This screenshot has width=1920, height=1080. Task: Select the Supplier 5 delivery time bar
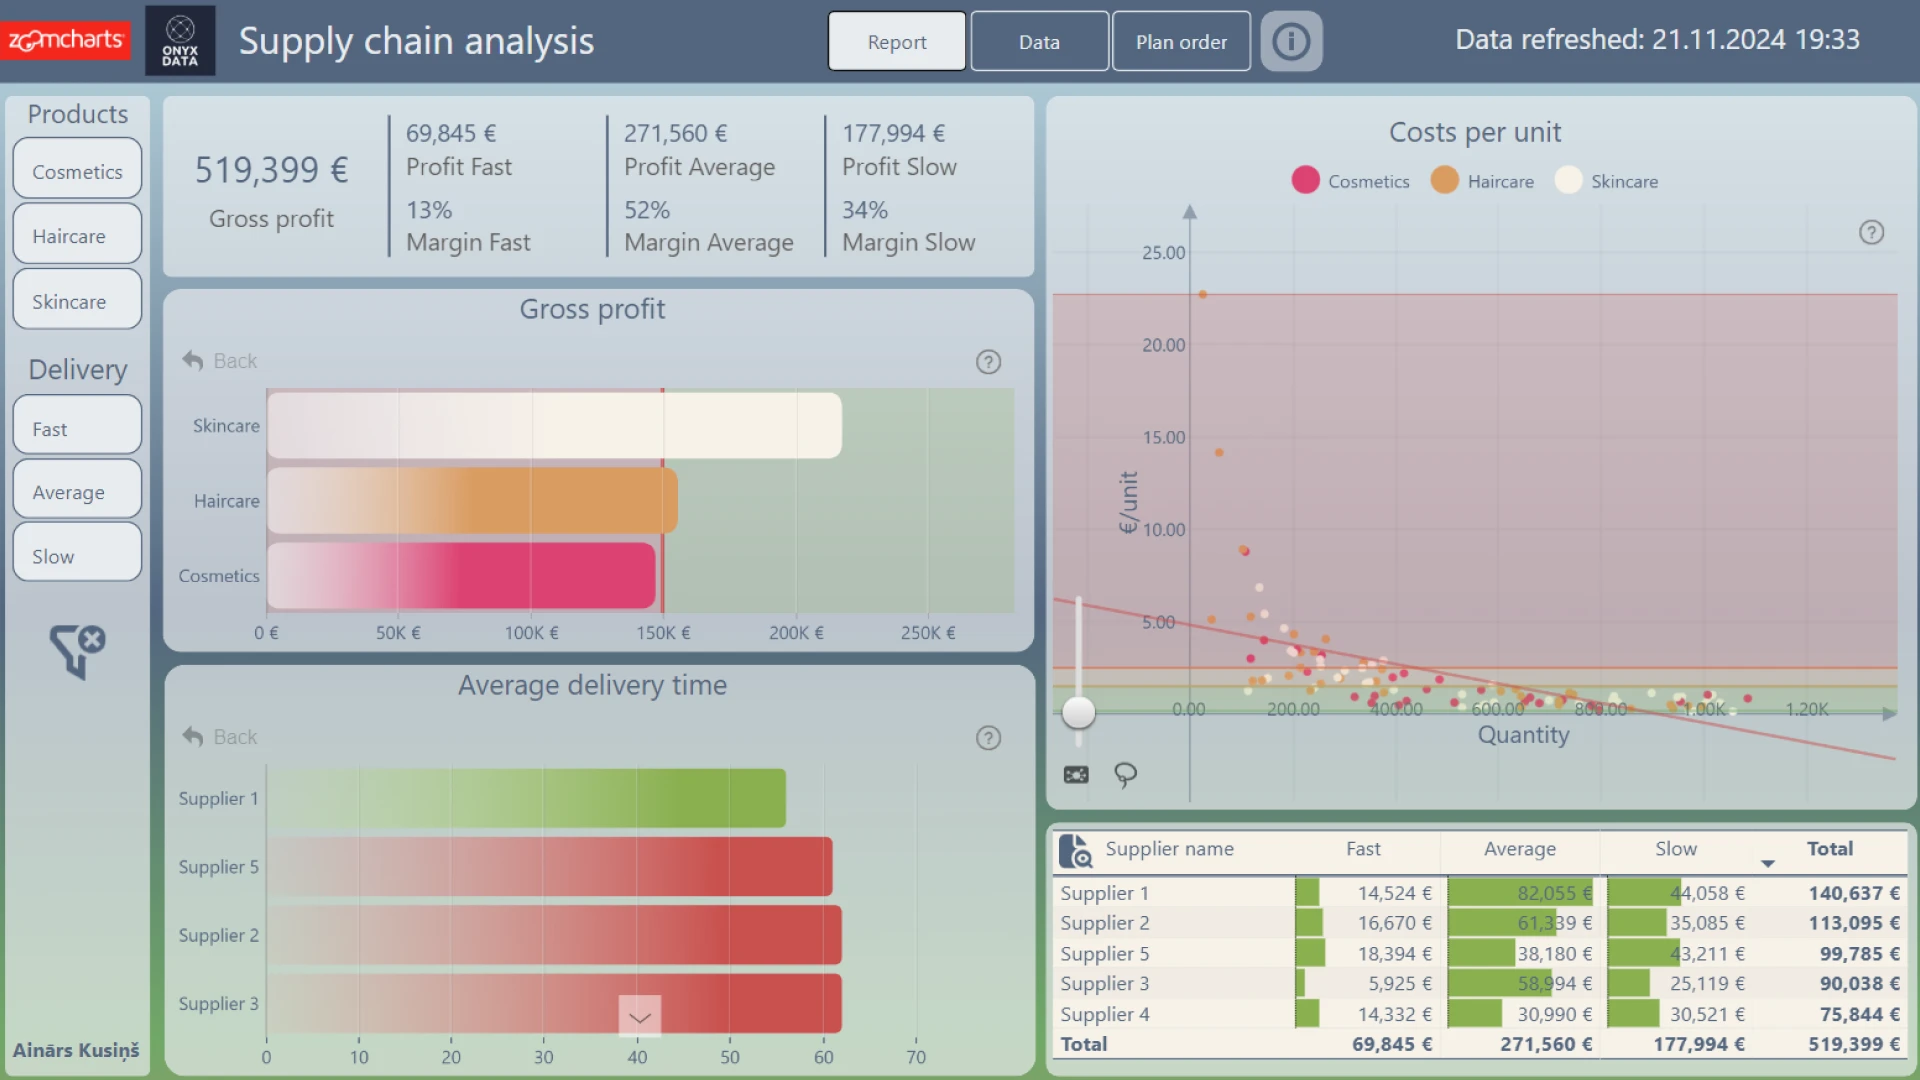pos(550,867)
